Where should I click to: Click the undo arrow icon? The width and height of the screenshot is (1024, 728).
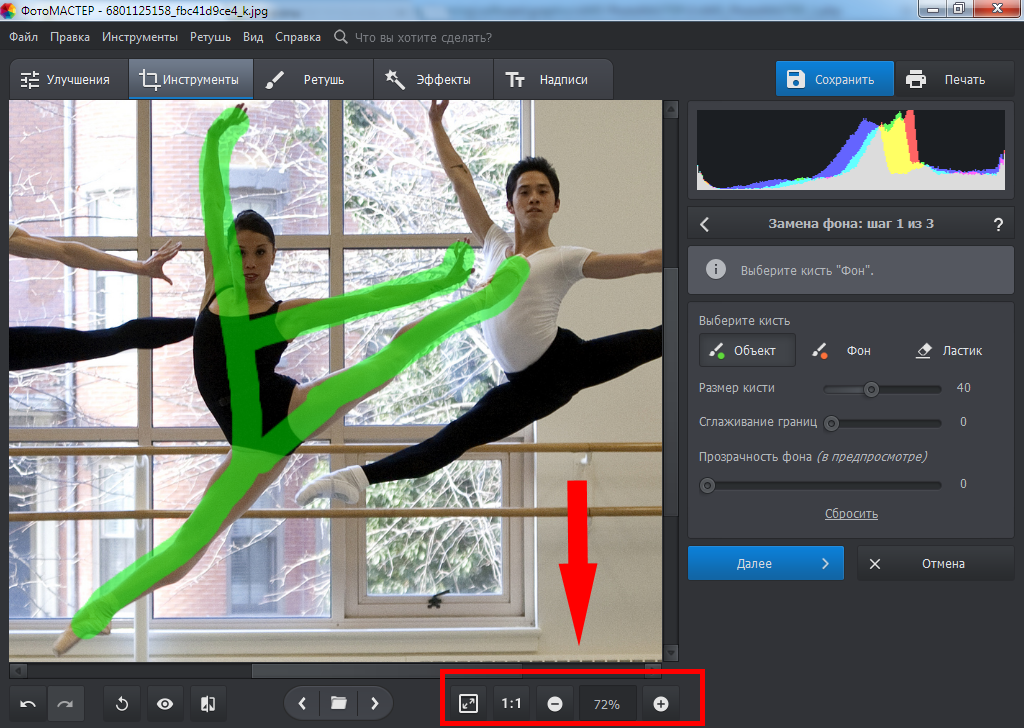coord(28,704)
